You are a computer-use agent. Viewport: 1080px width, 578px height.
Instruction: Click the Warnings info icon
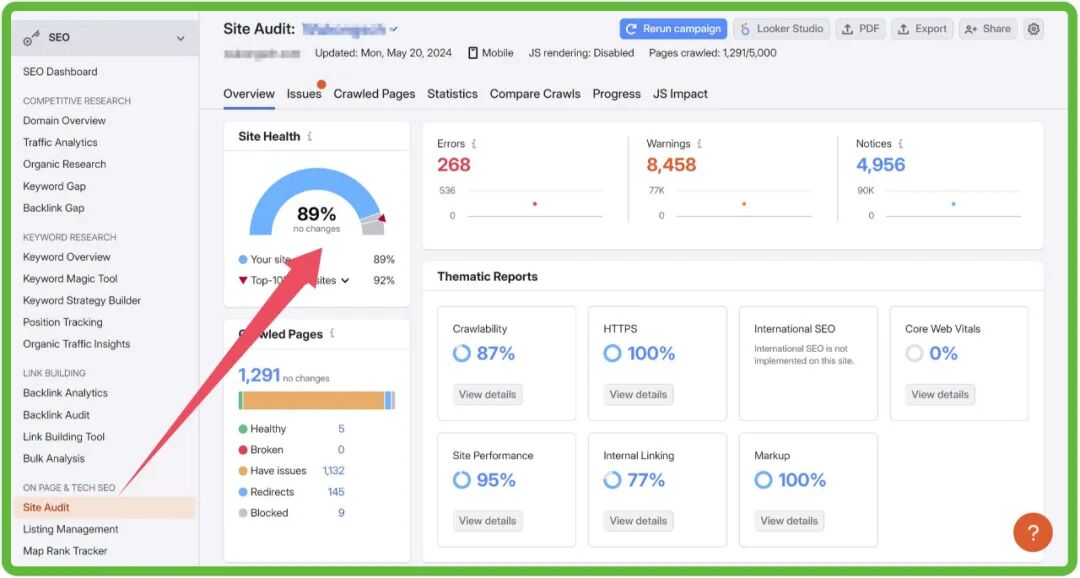click(699, 144)
